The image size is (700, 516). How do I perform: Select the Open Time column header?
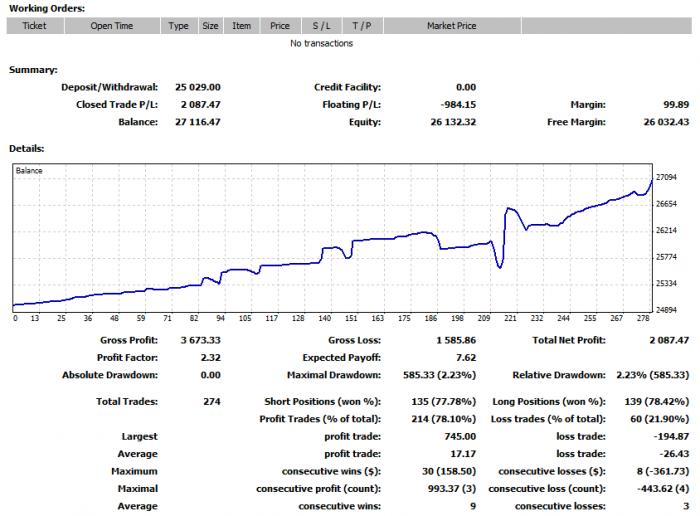point(112,26)
